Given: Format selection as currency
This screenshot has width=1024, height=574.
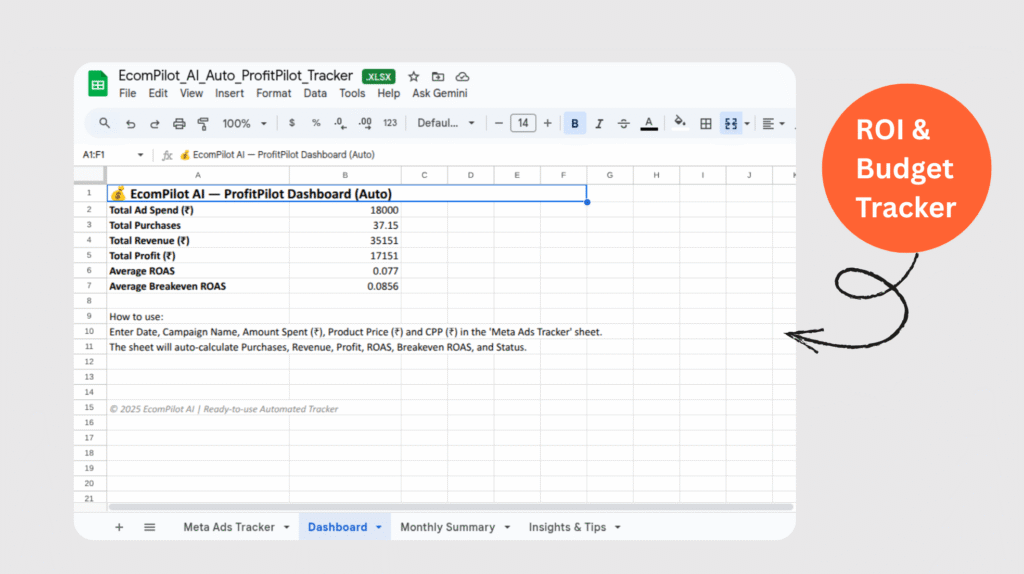Looking at the screenshot, I should pos(291,124).
